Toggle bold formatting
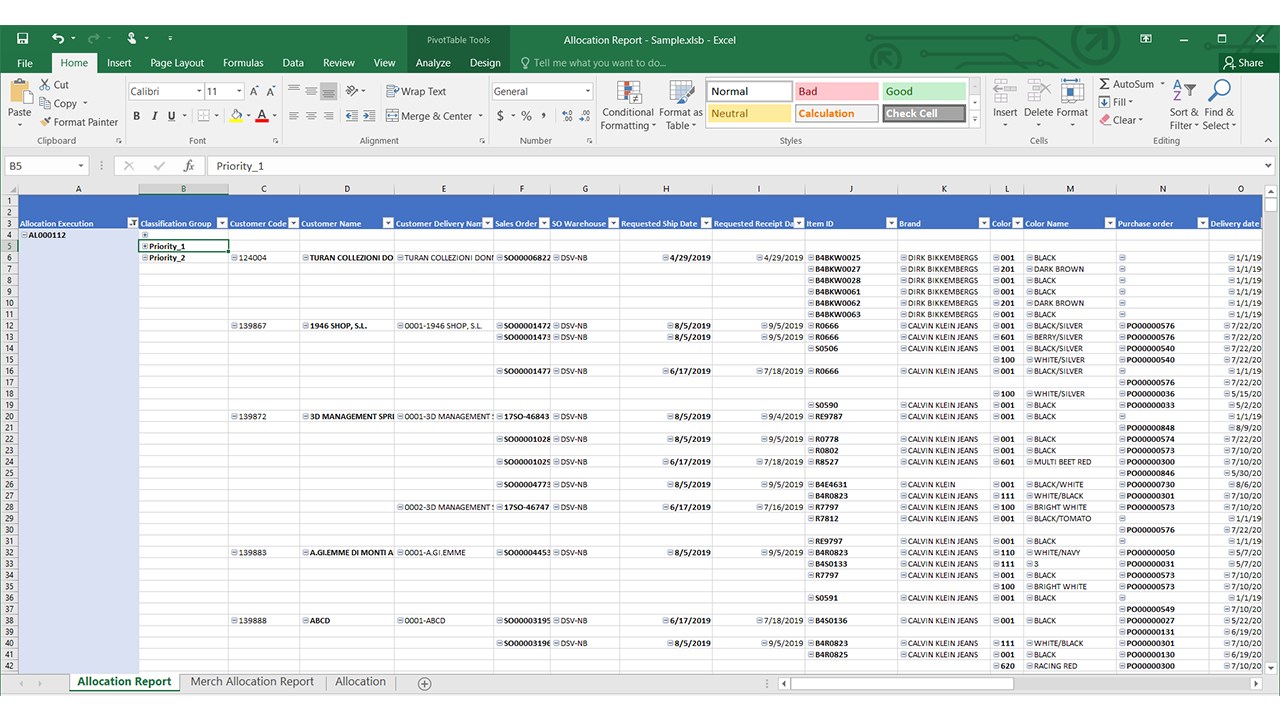 (137, 116)
